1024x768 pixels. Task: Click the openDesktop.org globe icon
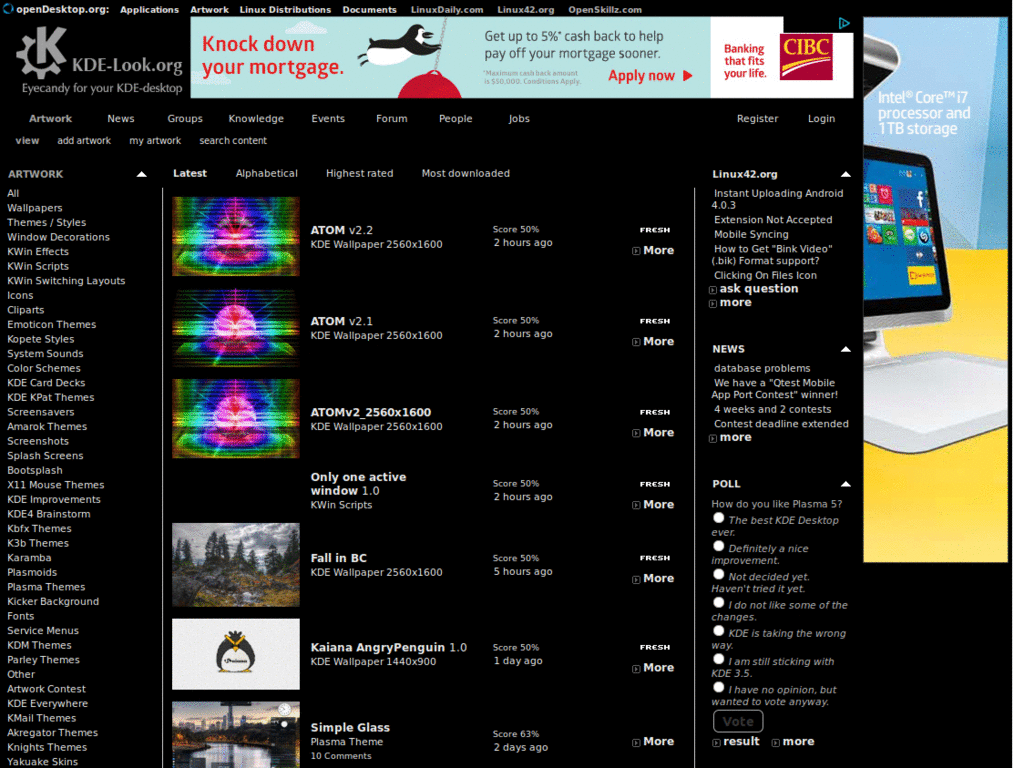click(x=8, y=8)
